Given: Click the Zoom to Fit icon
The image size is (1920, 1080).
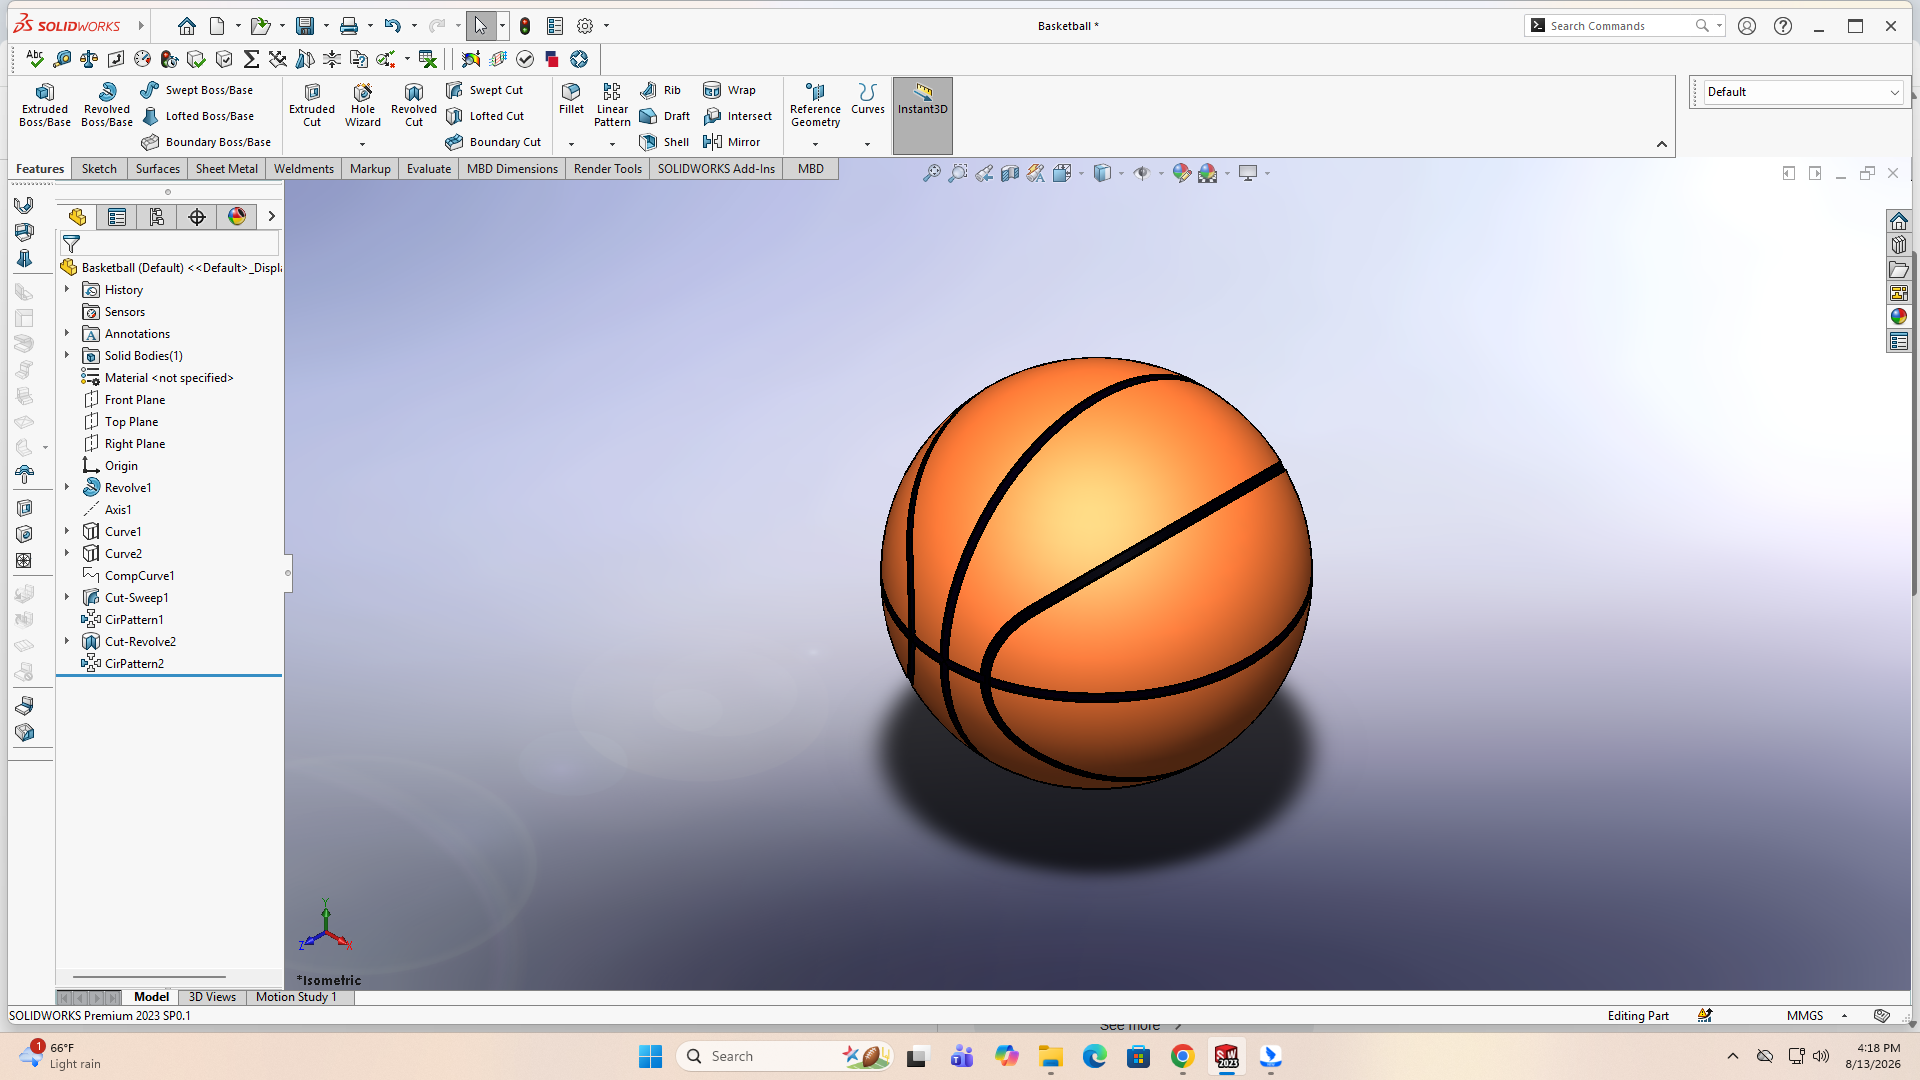Looking at the screenshot, I should pyautogui.click(x=932, y=173).
